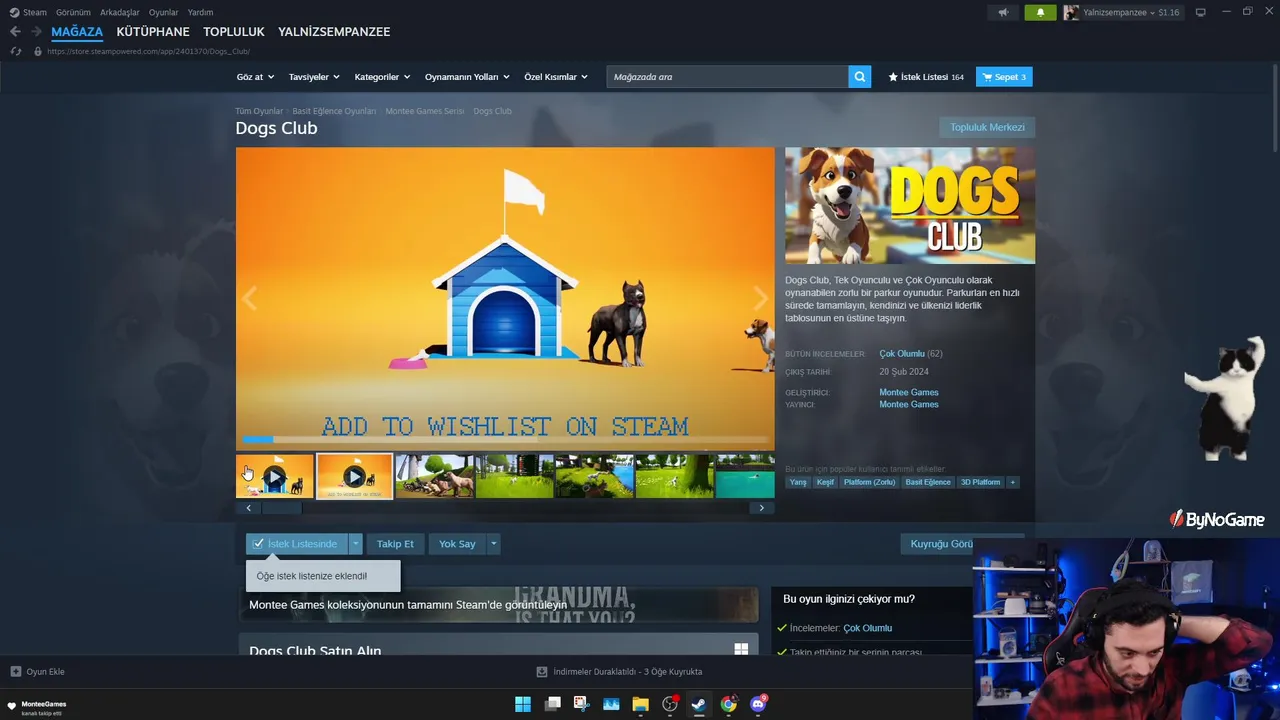Click the Windows platform icon in purchase box
The image size is (1280, 720).
click(741, 650)
